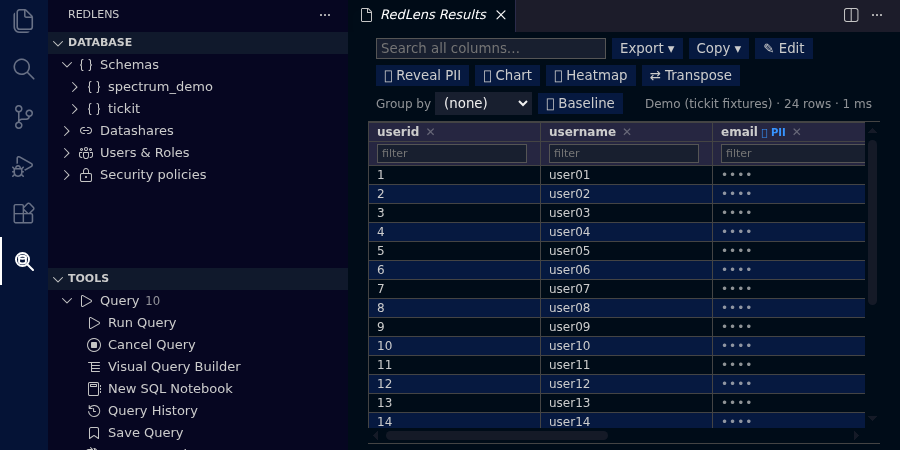Screen dimensions: 900x450
Task: Toggle Transpose on the results
Action: (x=690, y=76)
